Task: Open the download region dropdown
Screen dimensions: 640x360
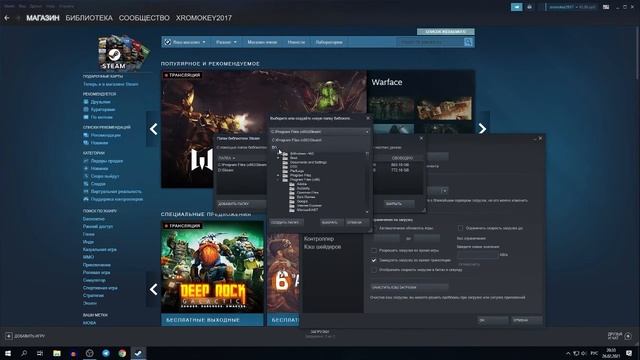Action: (x=444, y=191)
